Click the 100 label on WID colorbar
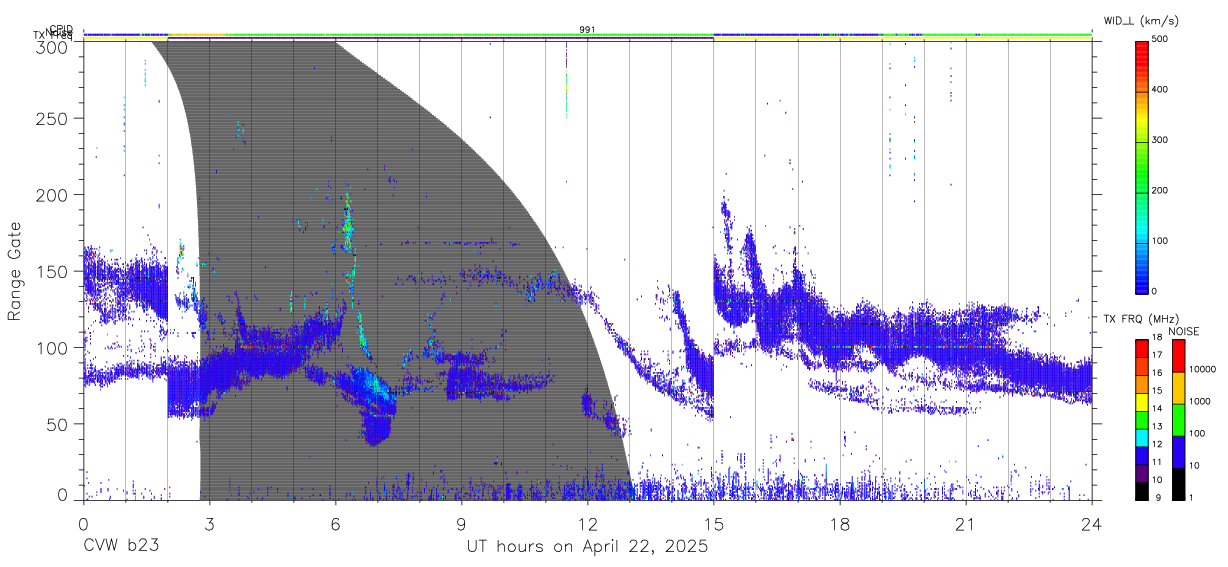This screenshot has width=1228, height=567. tap(1160, 240)
